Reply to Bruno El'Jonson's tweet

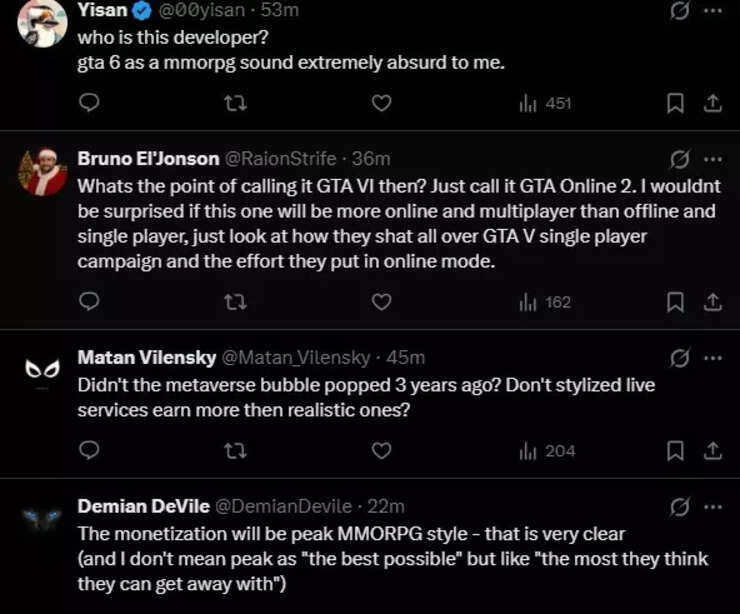[88, 302]
